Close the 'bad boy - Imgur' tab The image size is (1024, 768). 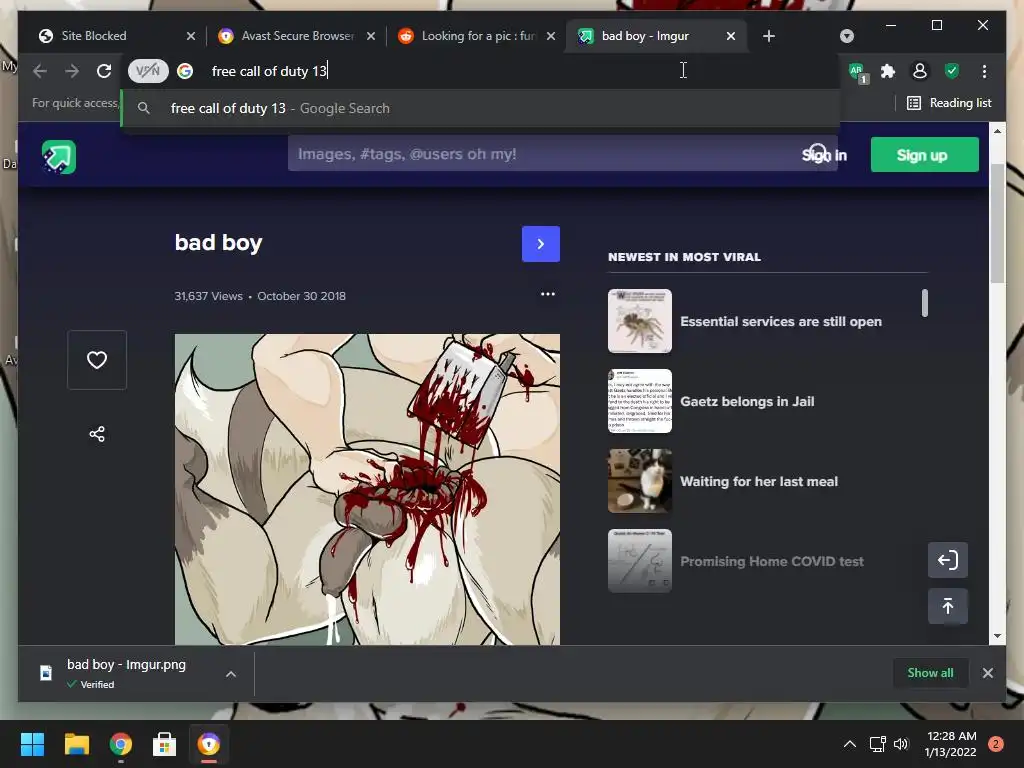point(731,36)
